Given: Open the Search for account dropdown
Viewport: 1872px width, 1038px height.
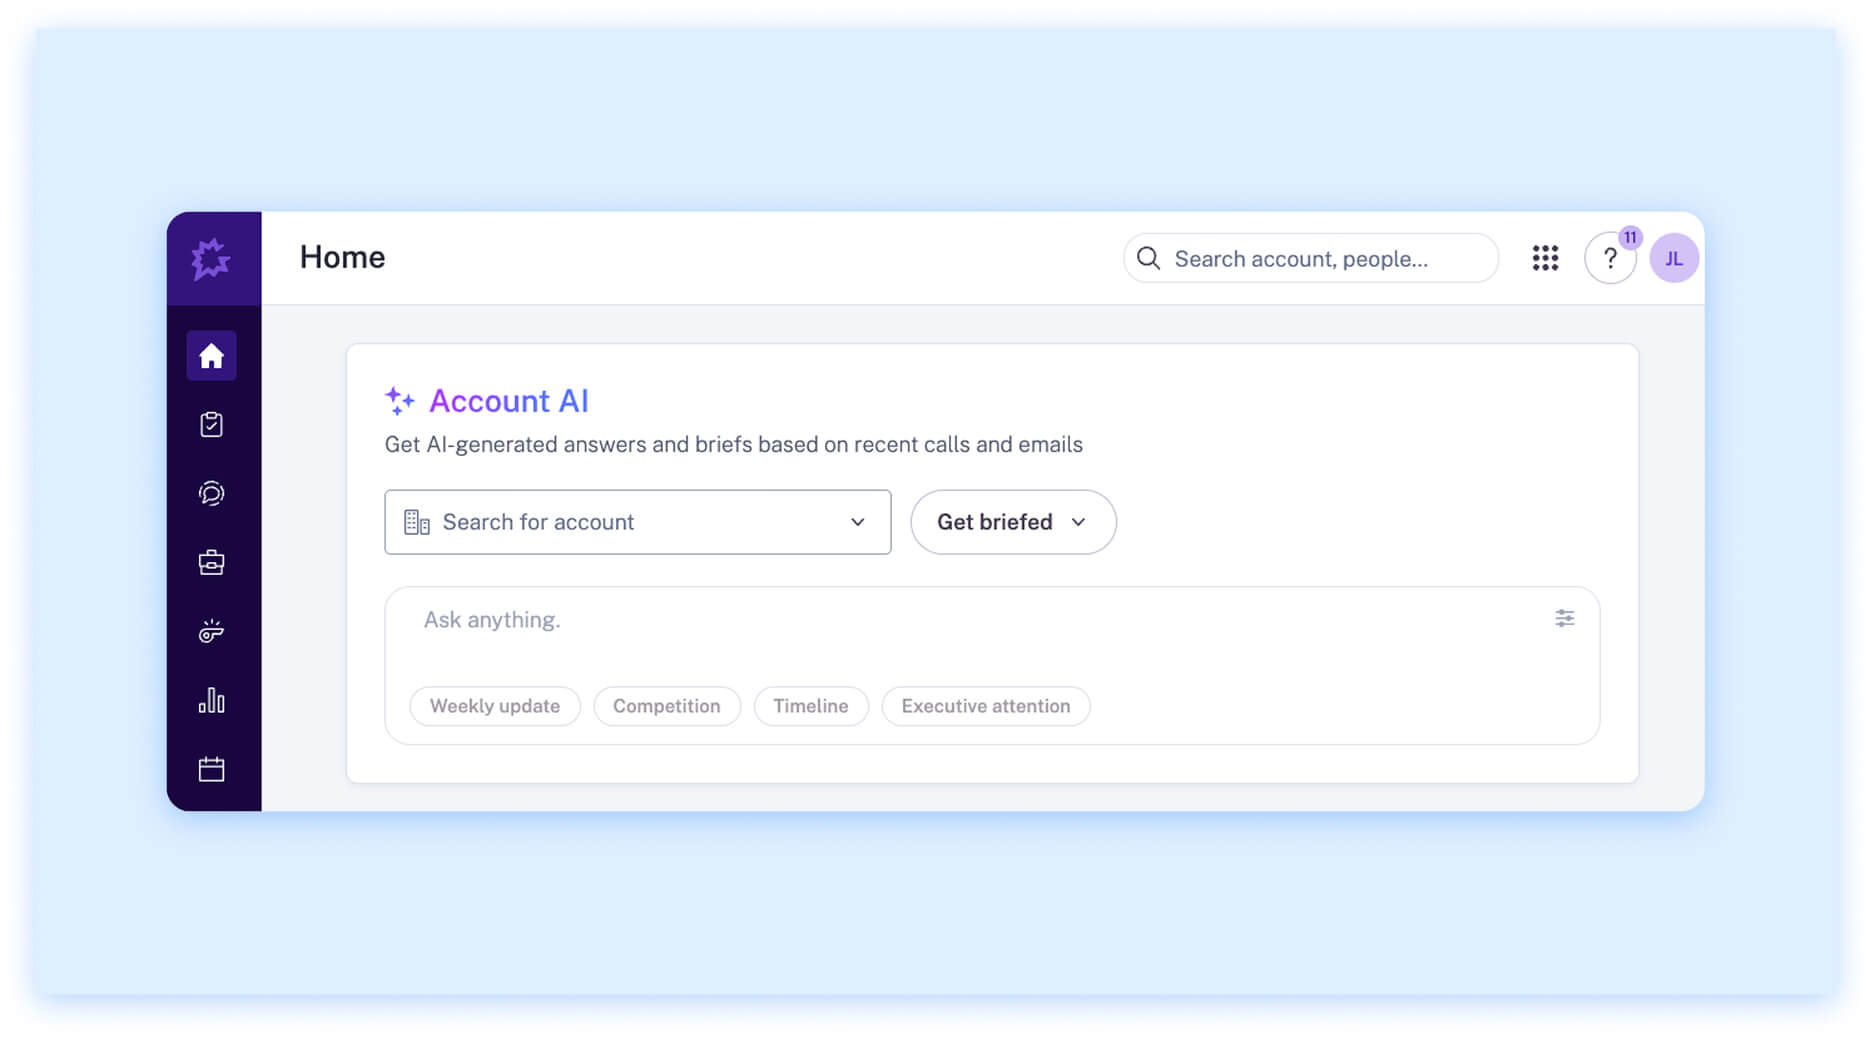Looking at the screenshot, I should click(638, 522).
